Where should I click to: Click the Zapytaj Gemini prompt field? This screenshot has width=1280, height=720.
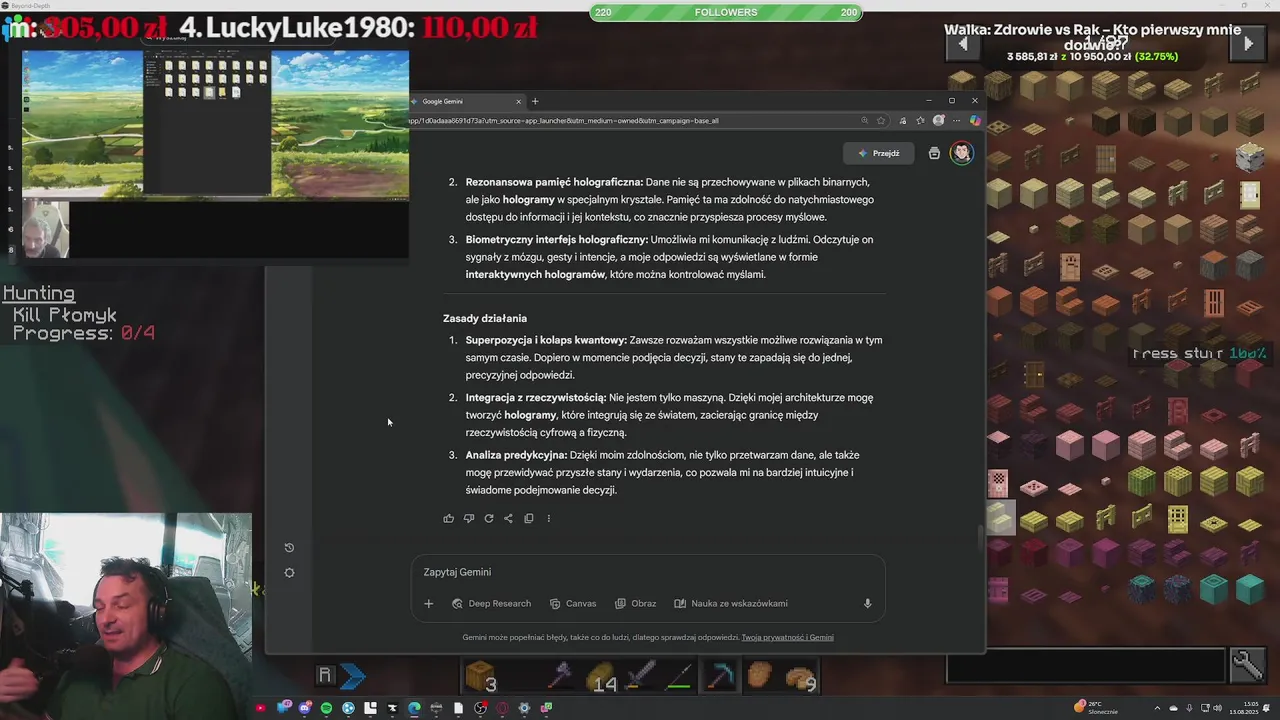(x=647, y=572)
